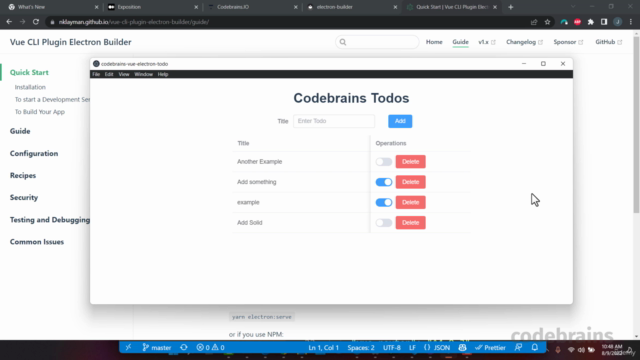Open the Adblock extension icon
The height and width of the screenshot is (360, 640).
click(577, 22)
